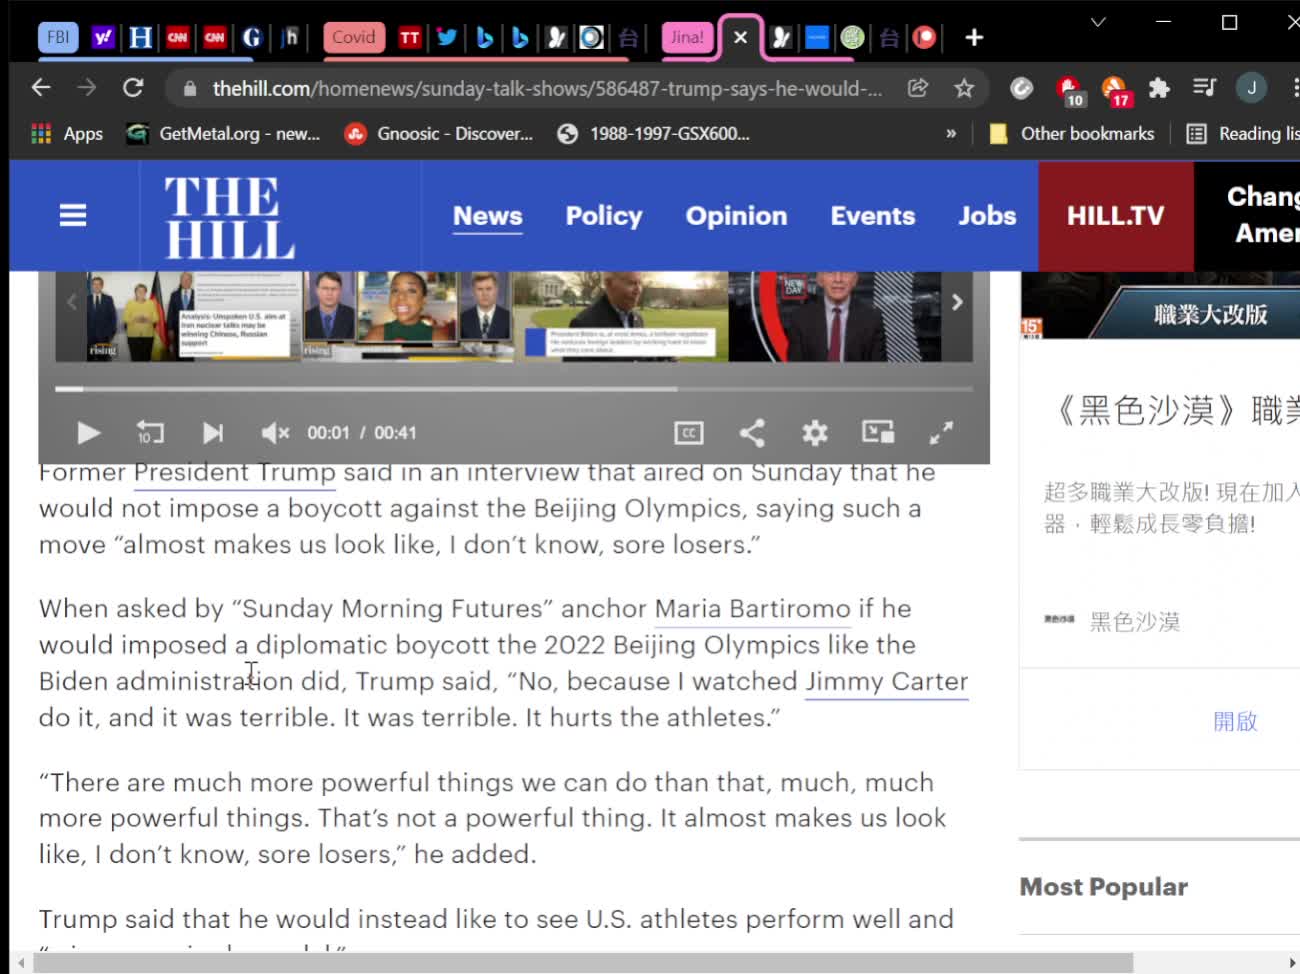This screenshot has height=974, width=1300.
Task: Open the video share options
Action: tap(752, 433)
